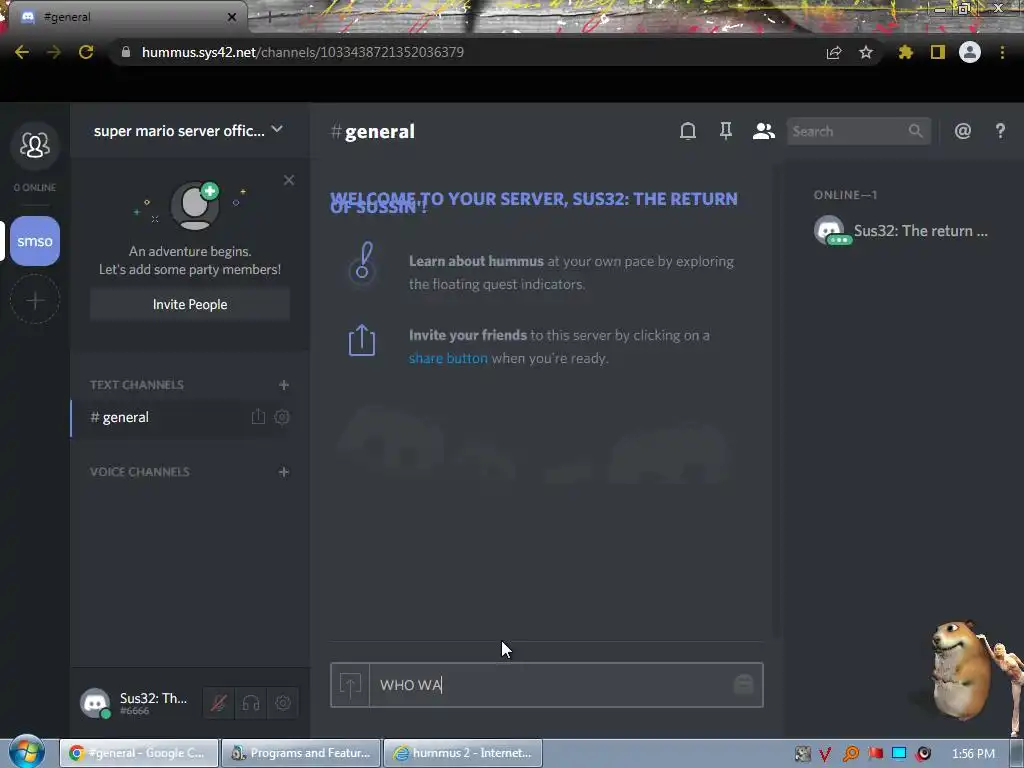
Task: Open User Settings gear icon
Action: 283,703
